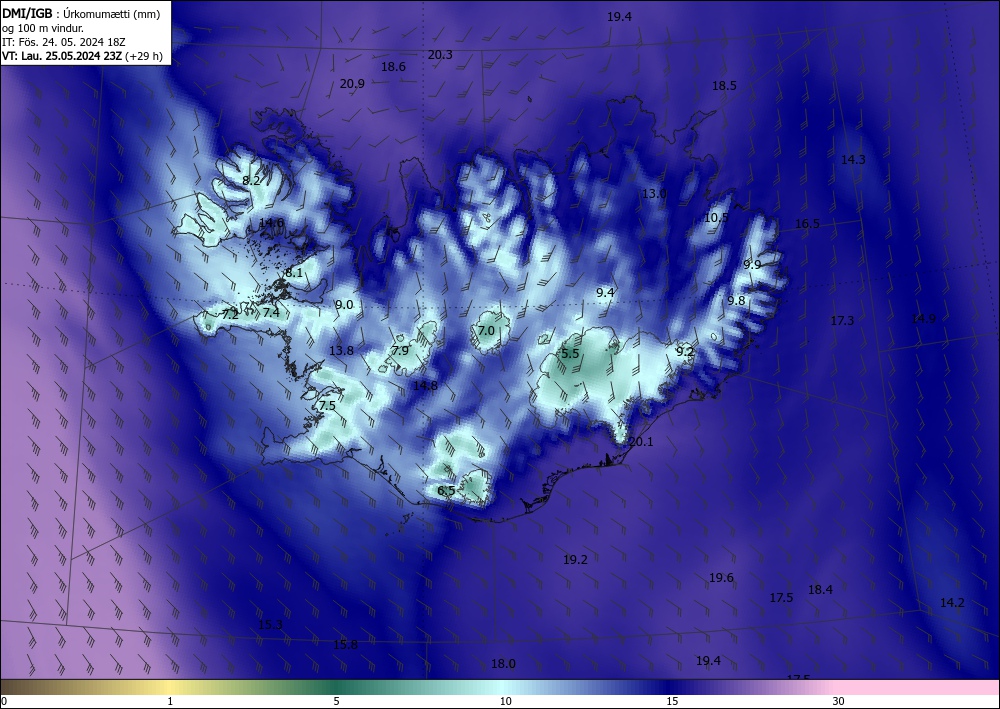Click the 8.1 value on the map

coord(294,272)
